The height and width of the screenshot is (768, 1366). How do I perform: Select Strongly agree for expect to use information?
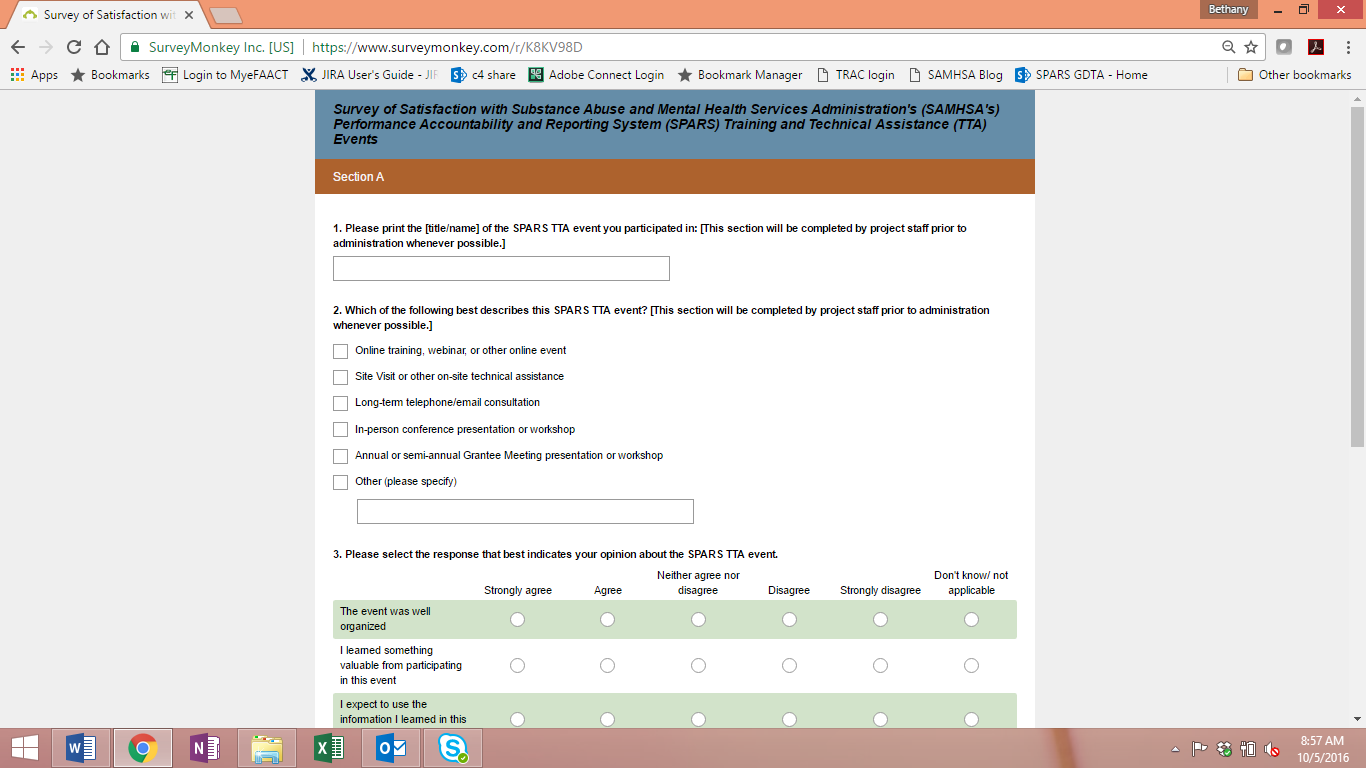click(517, 719)
